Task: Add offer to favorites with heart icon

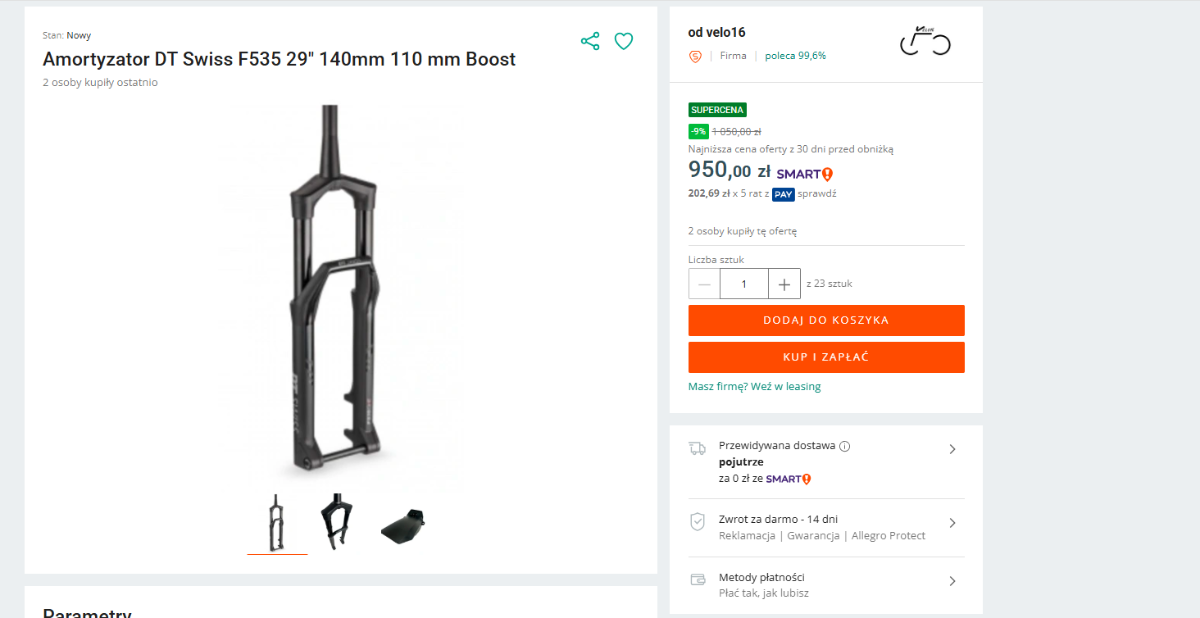Action: pos(624,41)
